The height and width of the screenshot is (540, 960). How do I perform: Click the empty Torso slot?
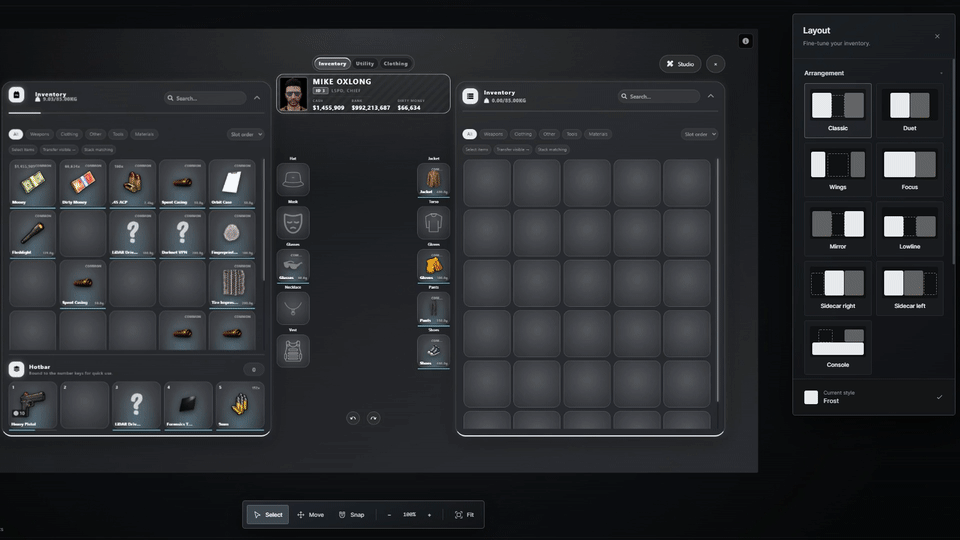[x=433, y=222]
